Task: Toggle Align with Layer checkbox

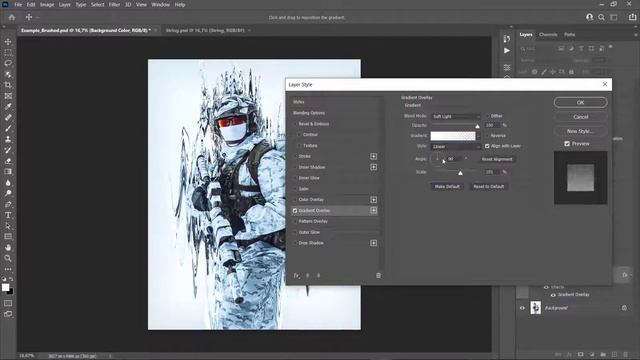Action: [x=487, y=146]
